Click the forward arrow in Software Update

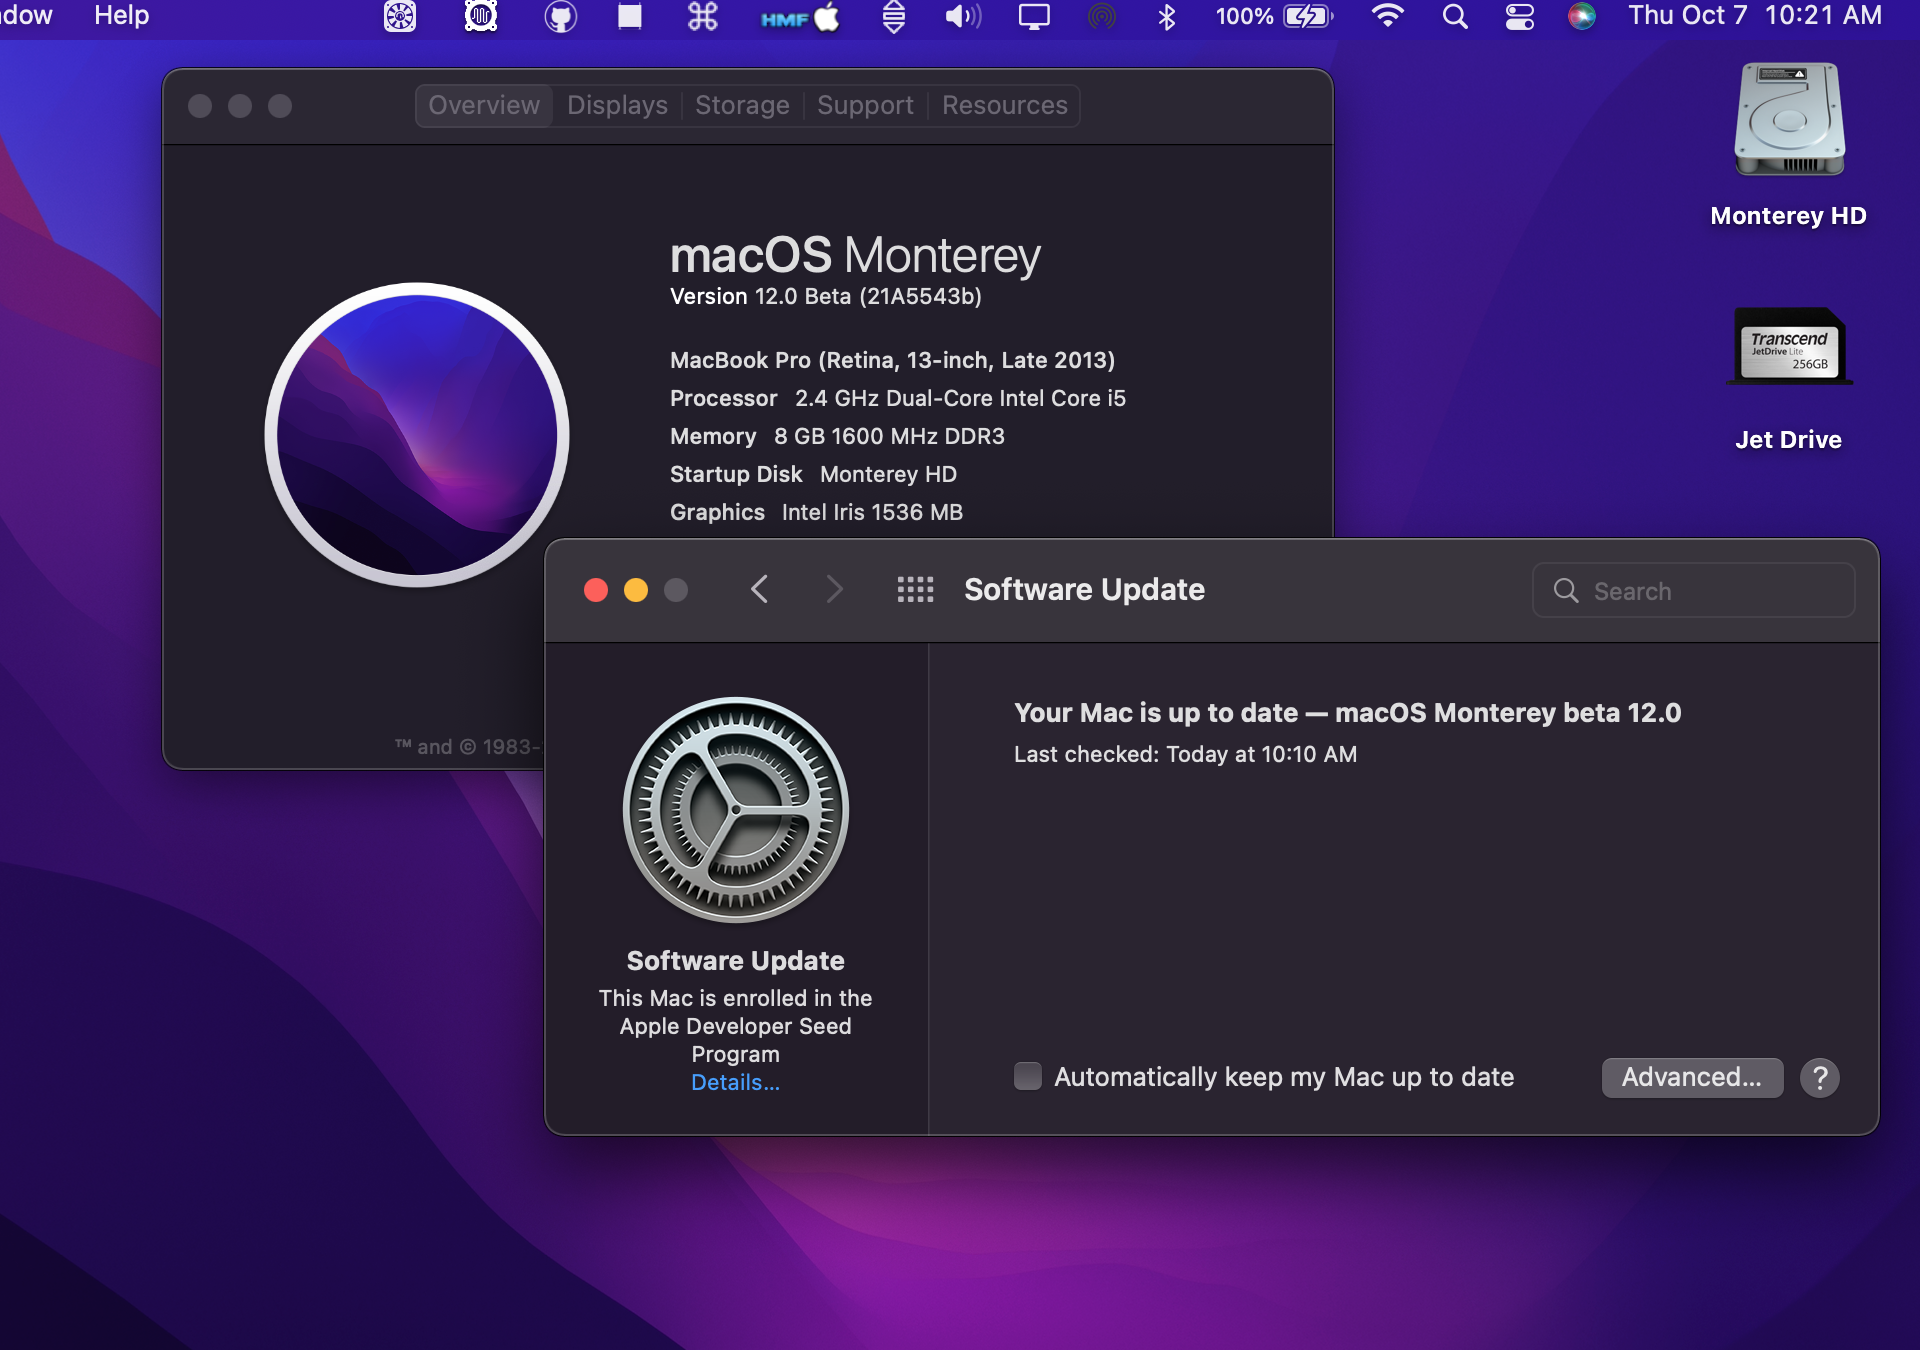835,590
